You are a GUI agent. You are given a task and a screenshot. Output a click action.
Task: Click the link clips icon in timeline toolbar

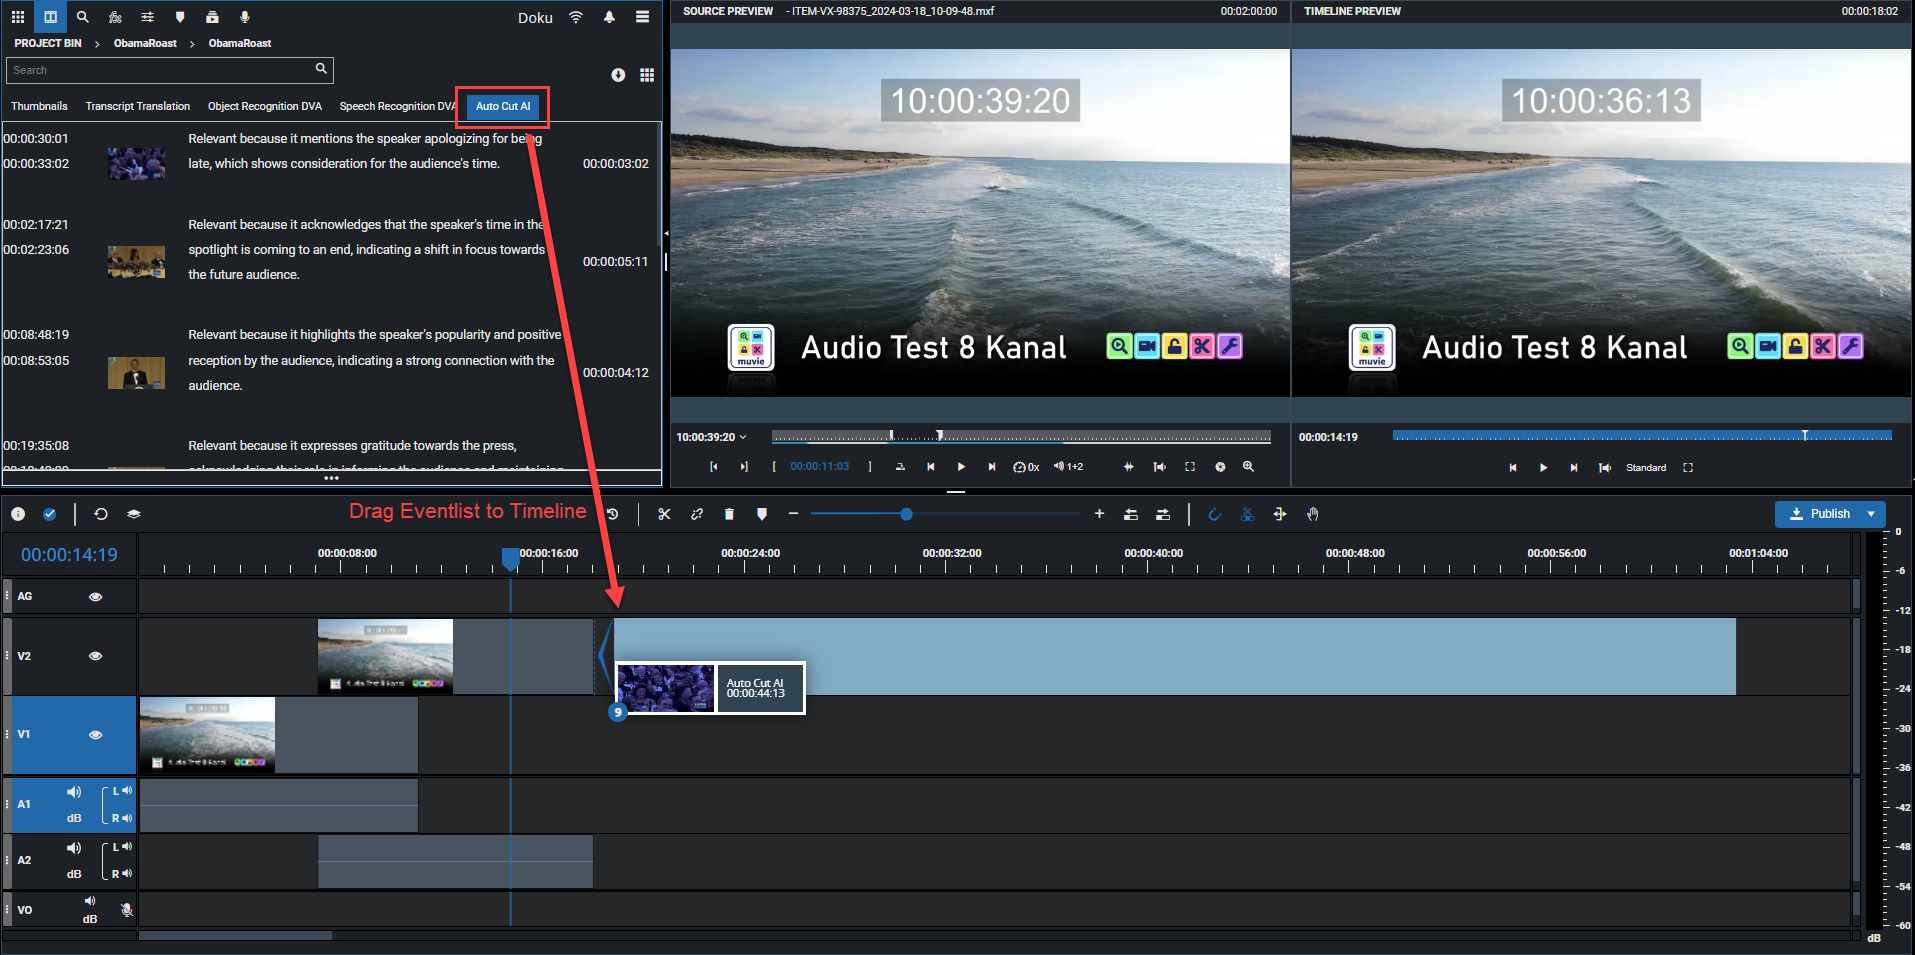pyautogui.click(x=697, y=514)
